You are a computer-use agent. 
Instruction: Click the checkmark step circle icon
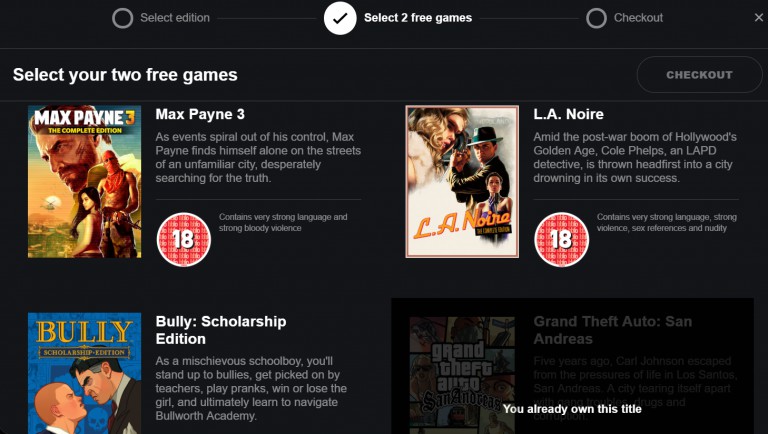click(340, 18)
